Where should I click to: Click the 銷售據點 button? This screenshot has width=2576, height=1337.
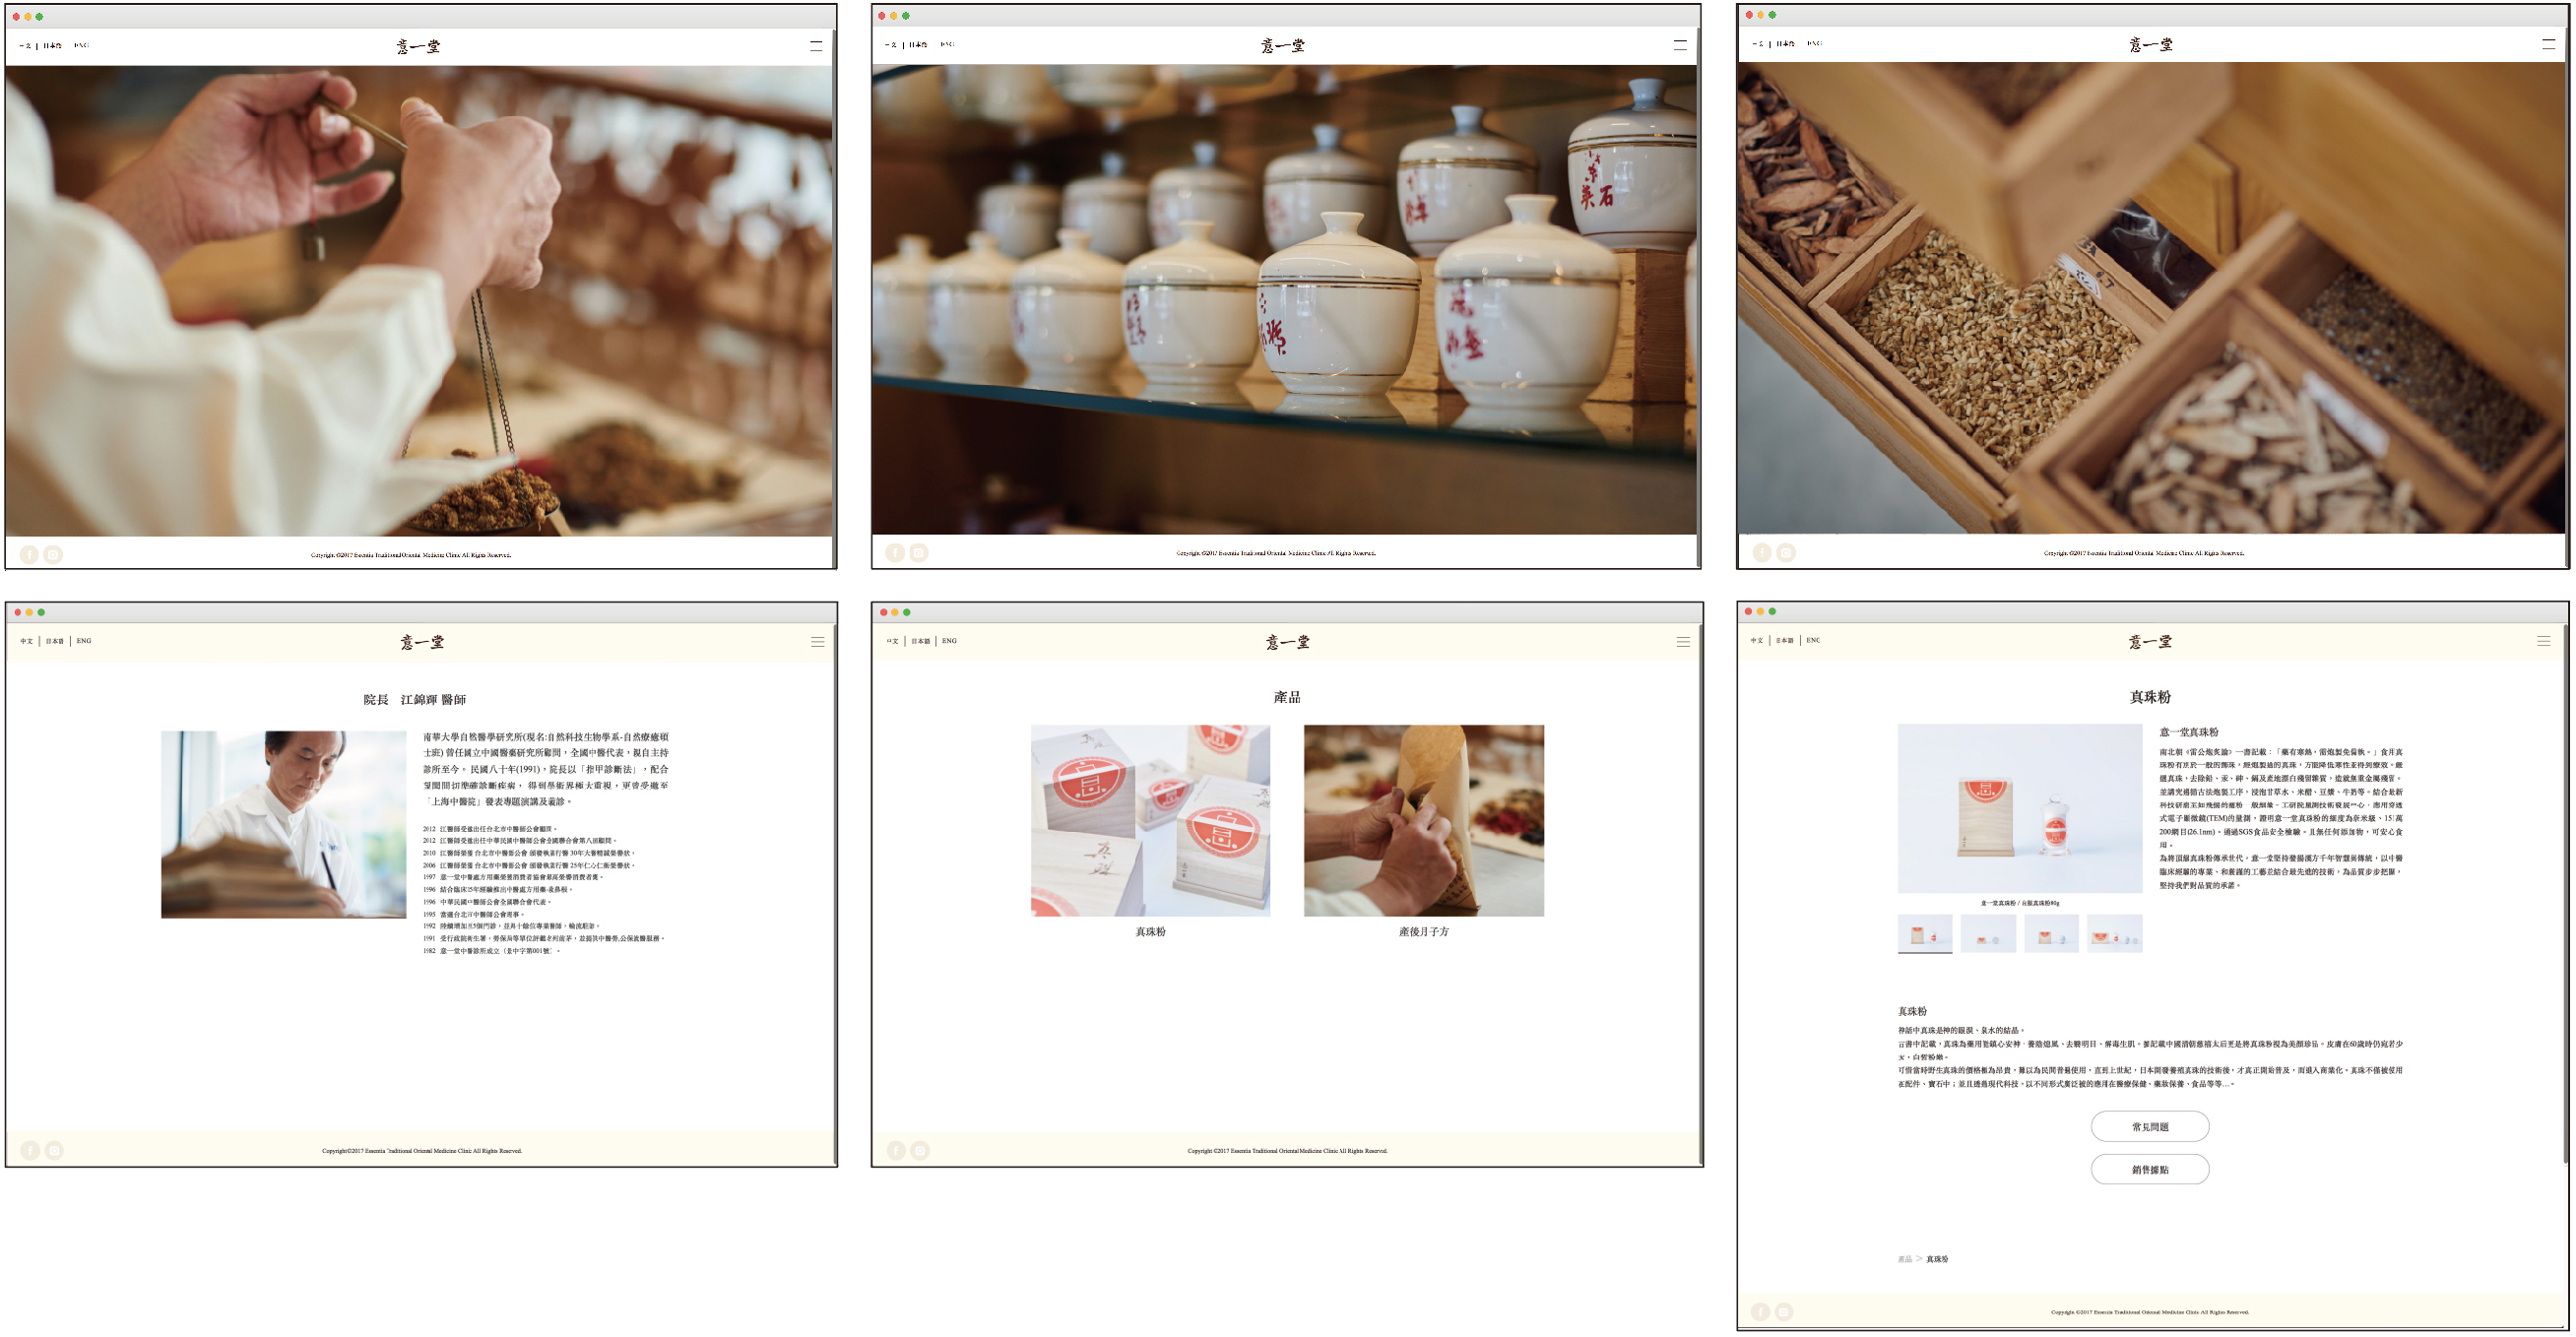(x=2149, y=1169)
